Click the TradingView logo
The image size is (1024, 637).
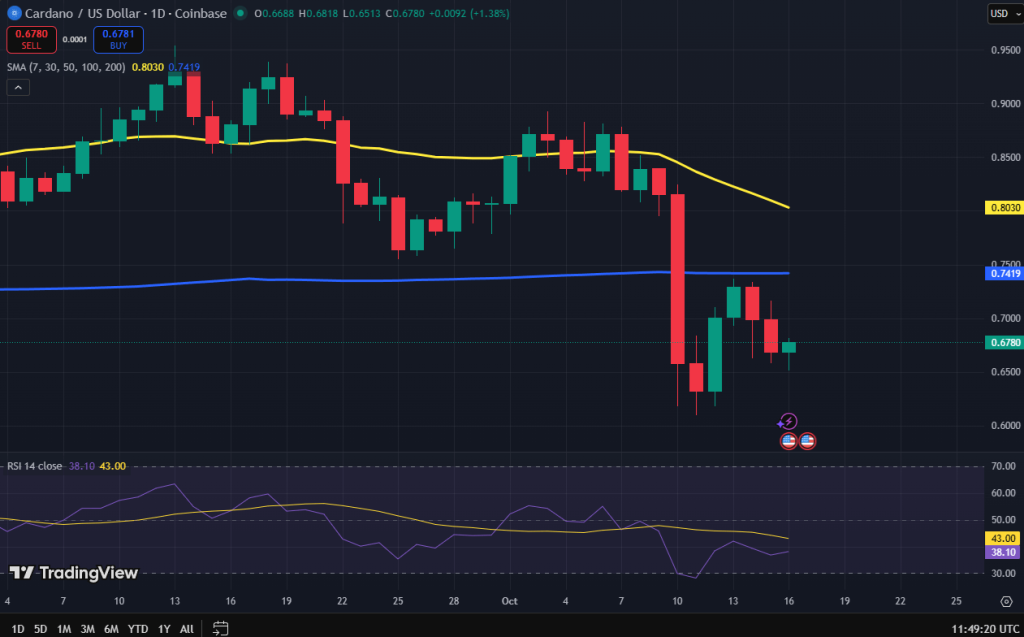point(74,573)
